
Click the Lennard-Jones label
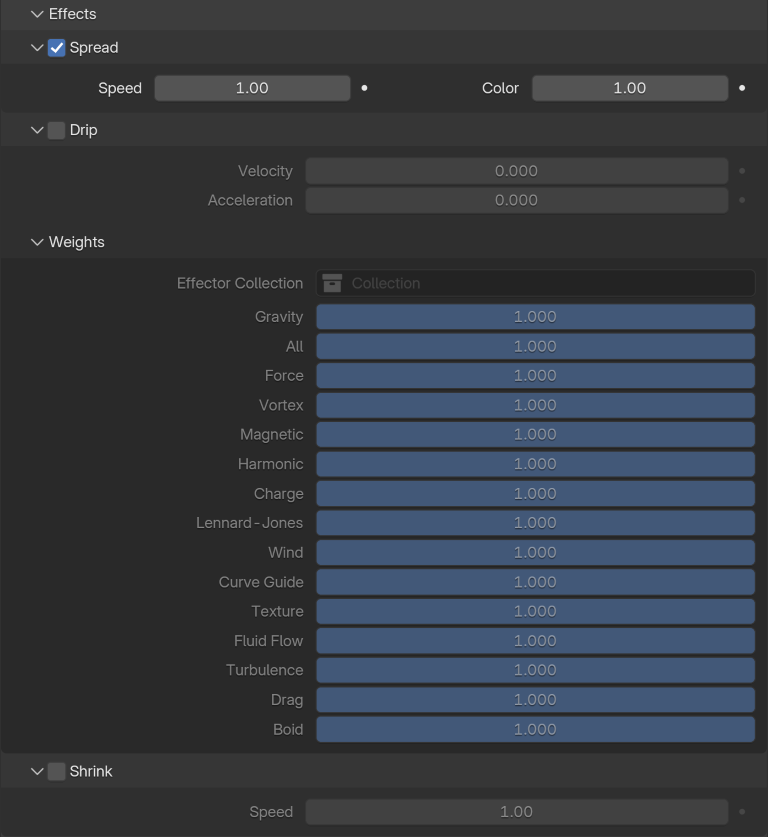click(x=249, y=523)
